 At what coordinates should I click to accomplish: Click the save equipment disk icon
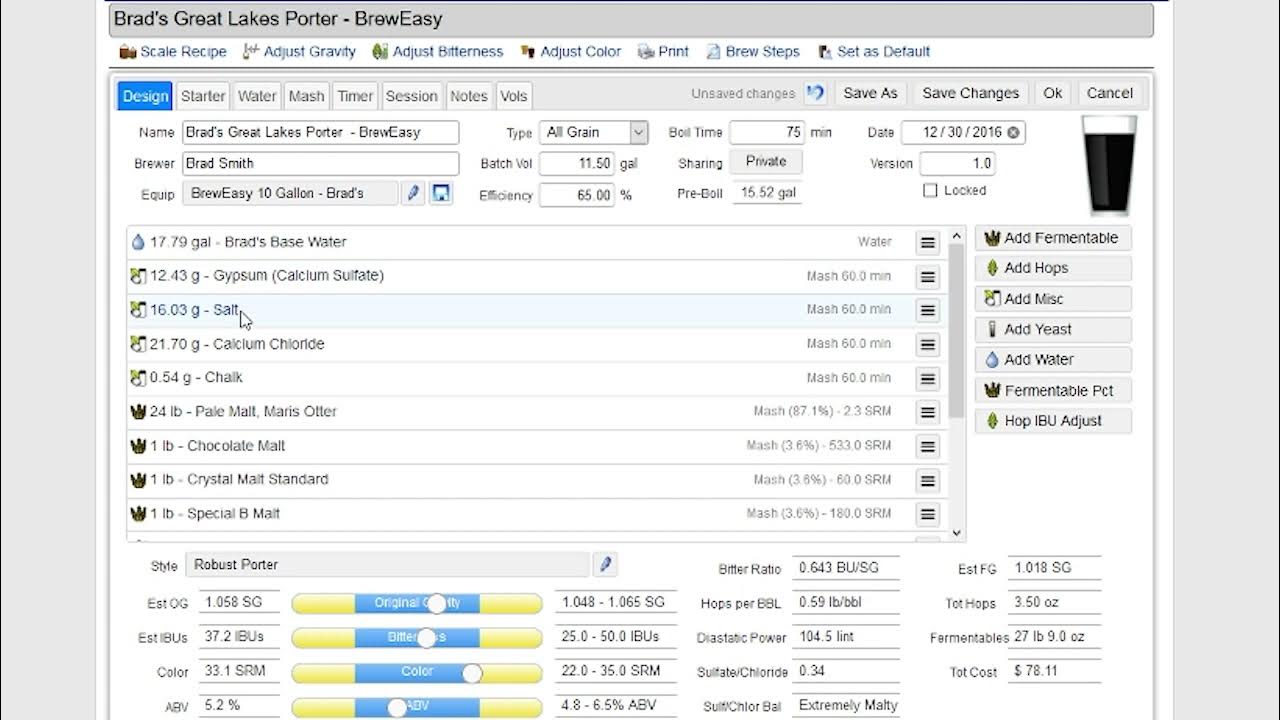(x=441, y=193)
